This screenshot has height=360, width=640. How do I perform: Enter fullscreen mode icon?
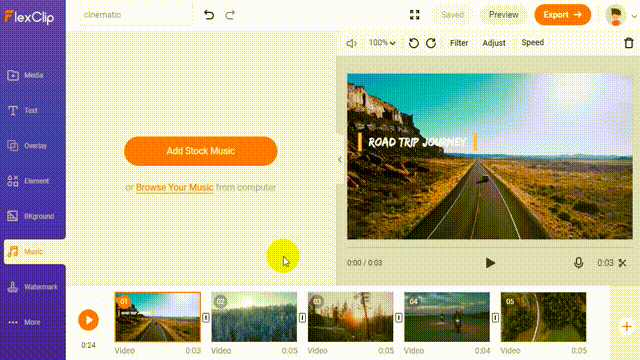pos(415,15)
